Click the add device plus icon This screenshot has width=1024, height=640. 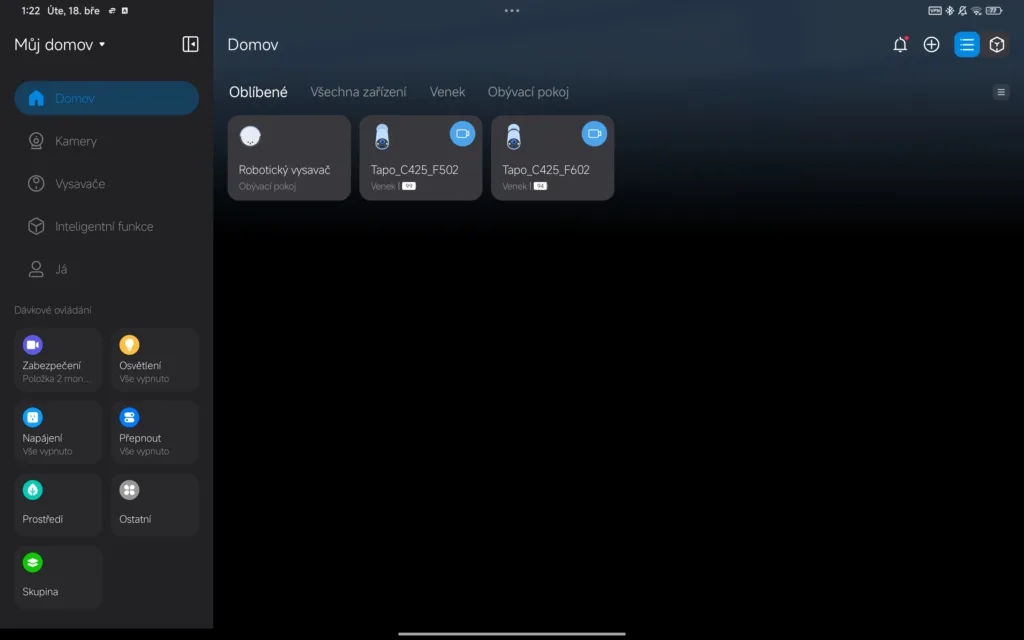[931, 45]
